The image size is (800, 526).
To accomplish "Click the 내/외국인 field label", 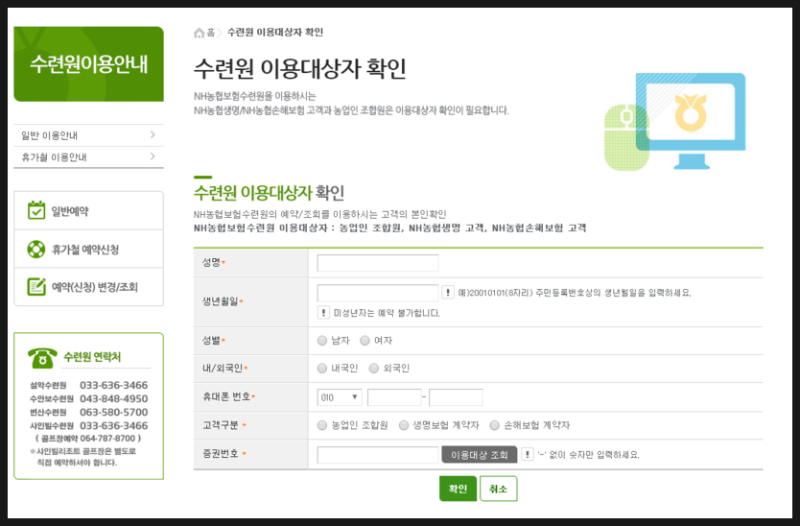I will pos(222,368).
